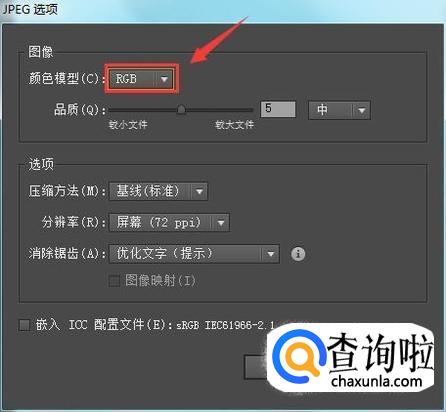This screenshot has width=446, height=412.
Task: Click the chaxunla.com watermark link
Action: pos(377,381)
